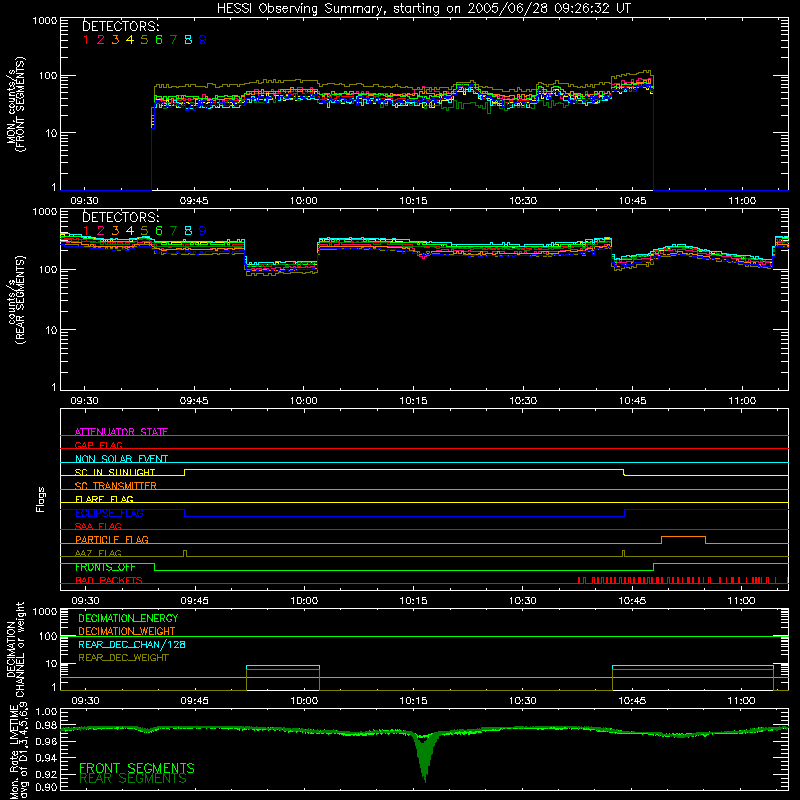Click 10:30 time tick under rear segments plot

(523, 401)
